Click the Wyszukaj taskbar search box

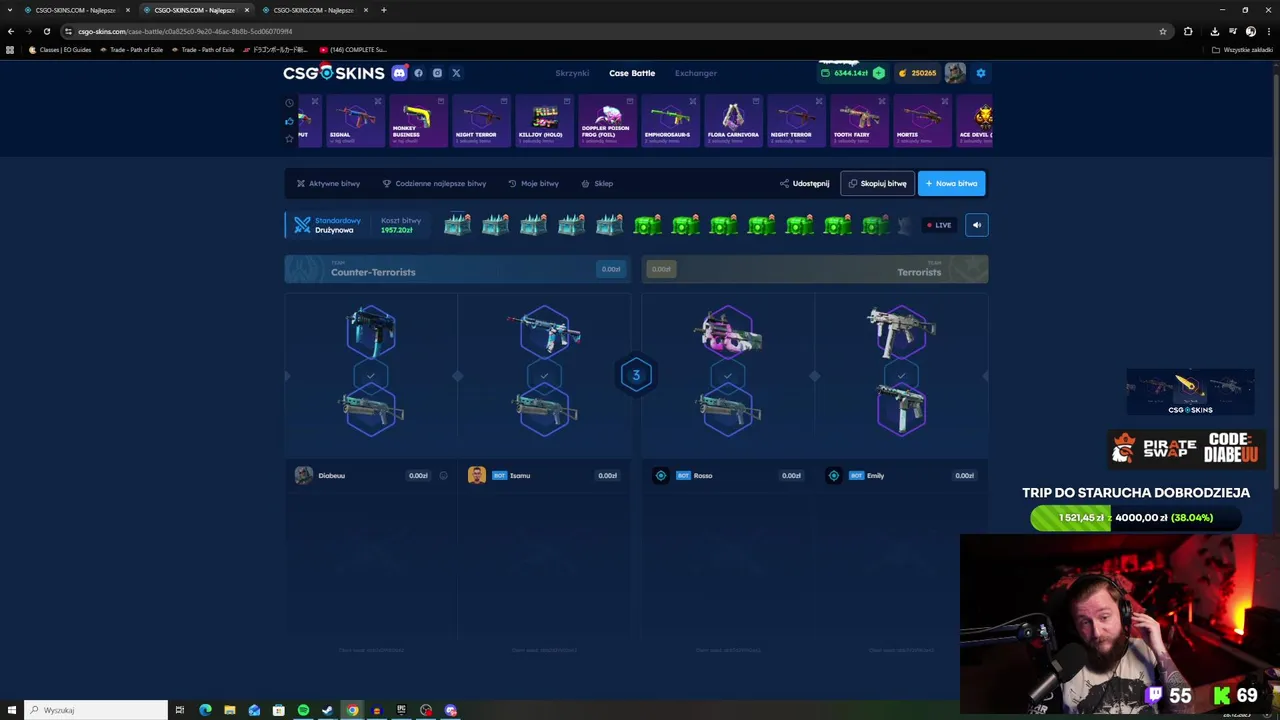coord(96,710)
